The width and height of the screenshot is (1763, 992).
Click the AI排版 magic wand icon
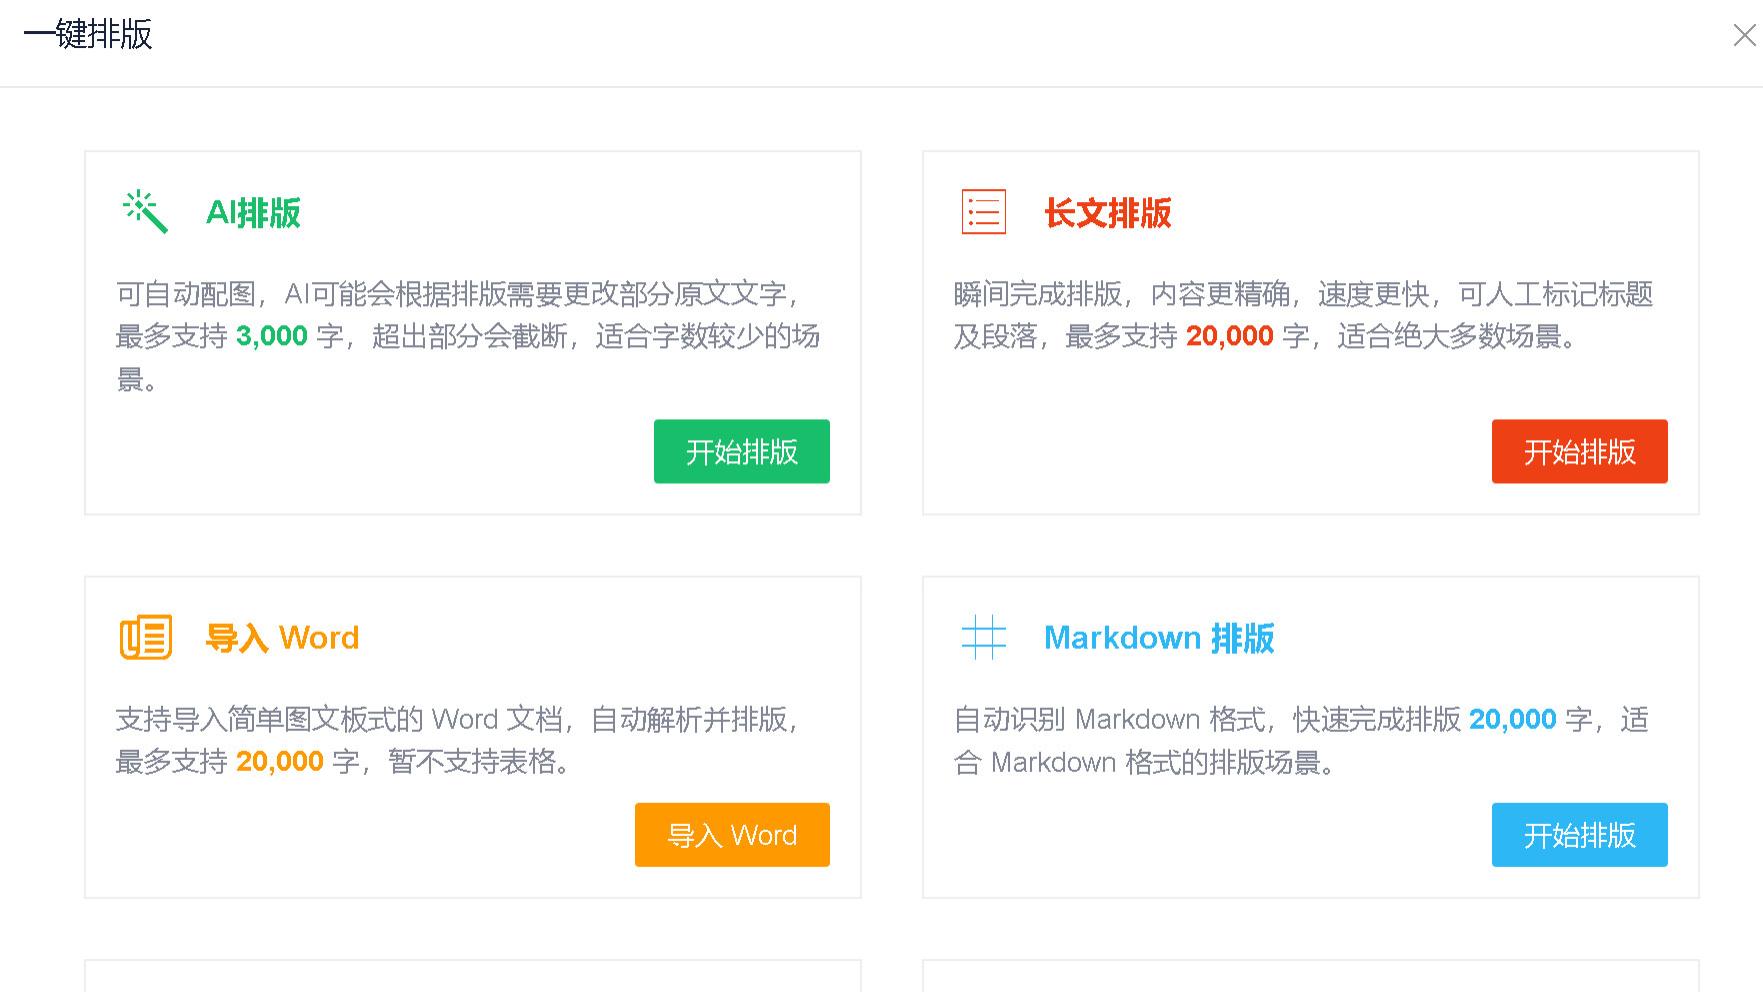pyautogui.click(x=143, y=211)
